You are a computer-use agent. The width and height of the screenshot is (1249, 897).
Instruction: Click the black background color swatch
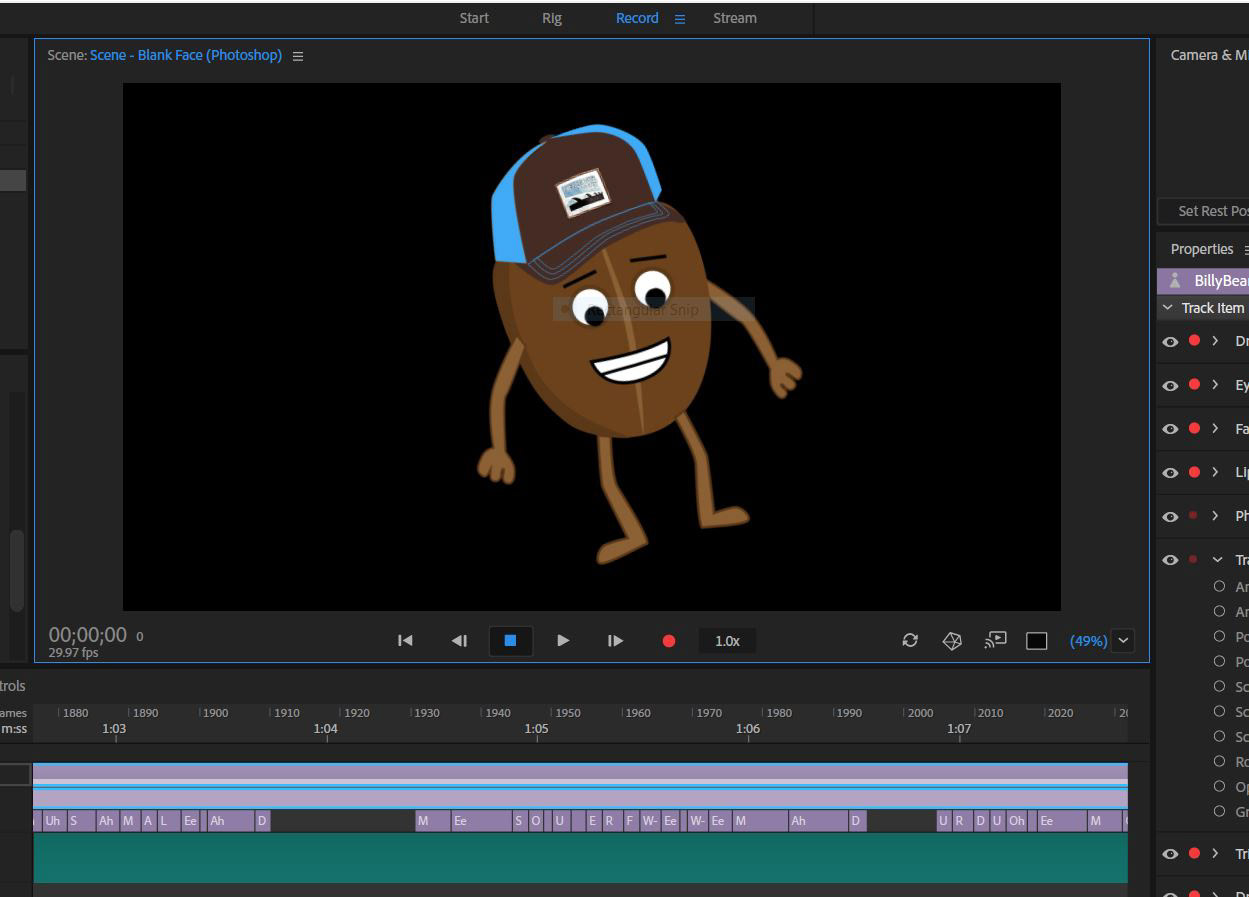point(1037,641)
